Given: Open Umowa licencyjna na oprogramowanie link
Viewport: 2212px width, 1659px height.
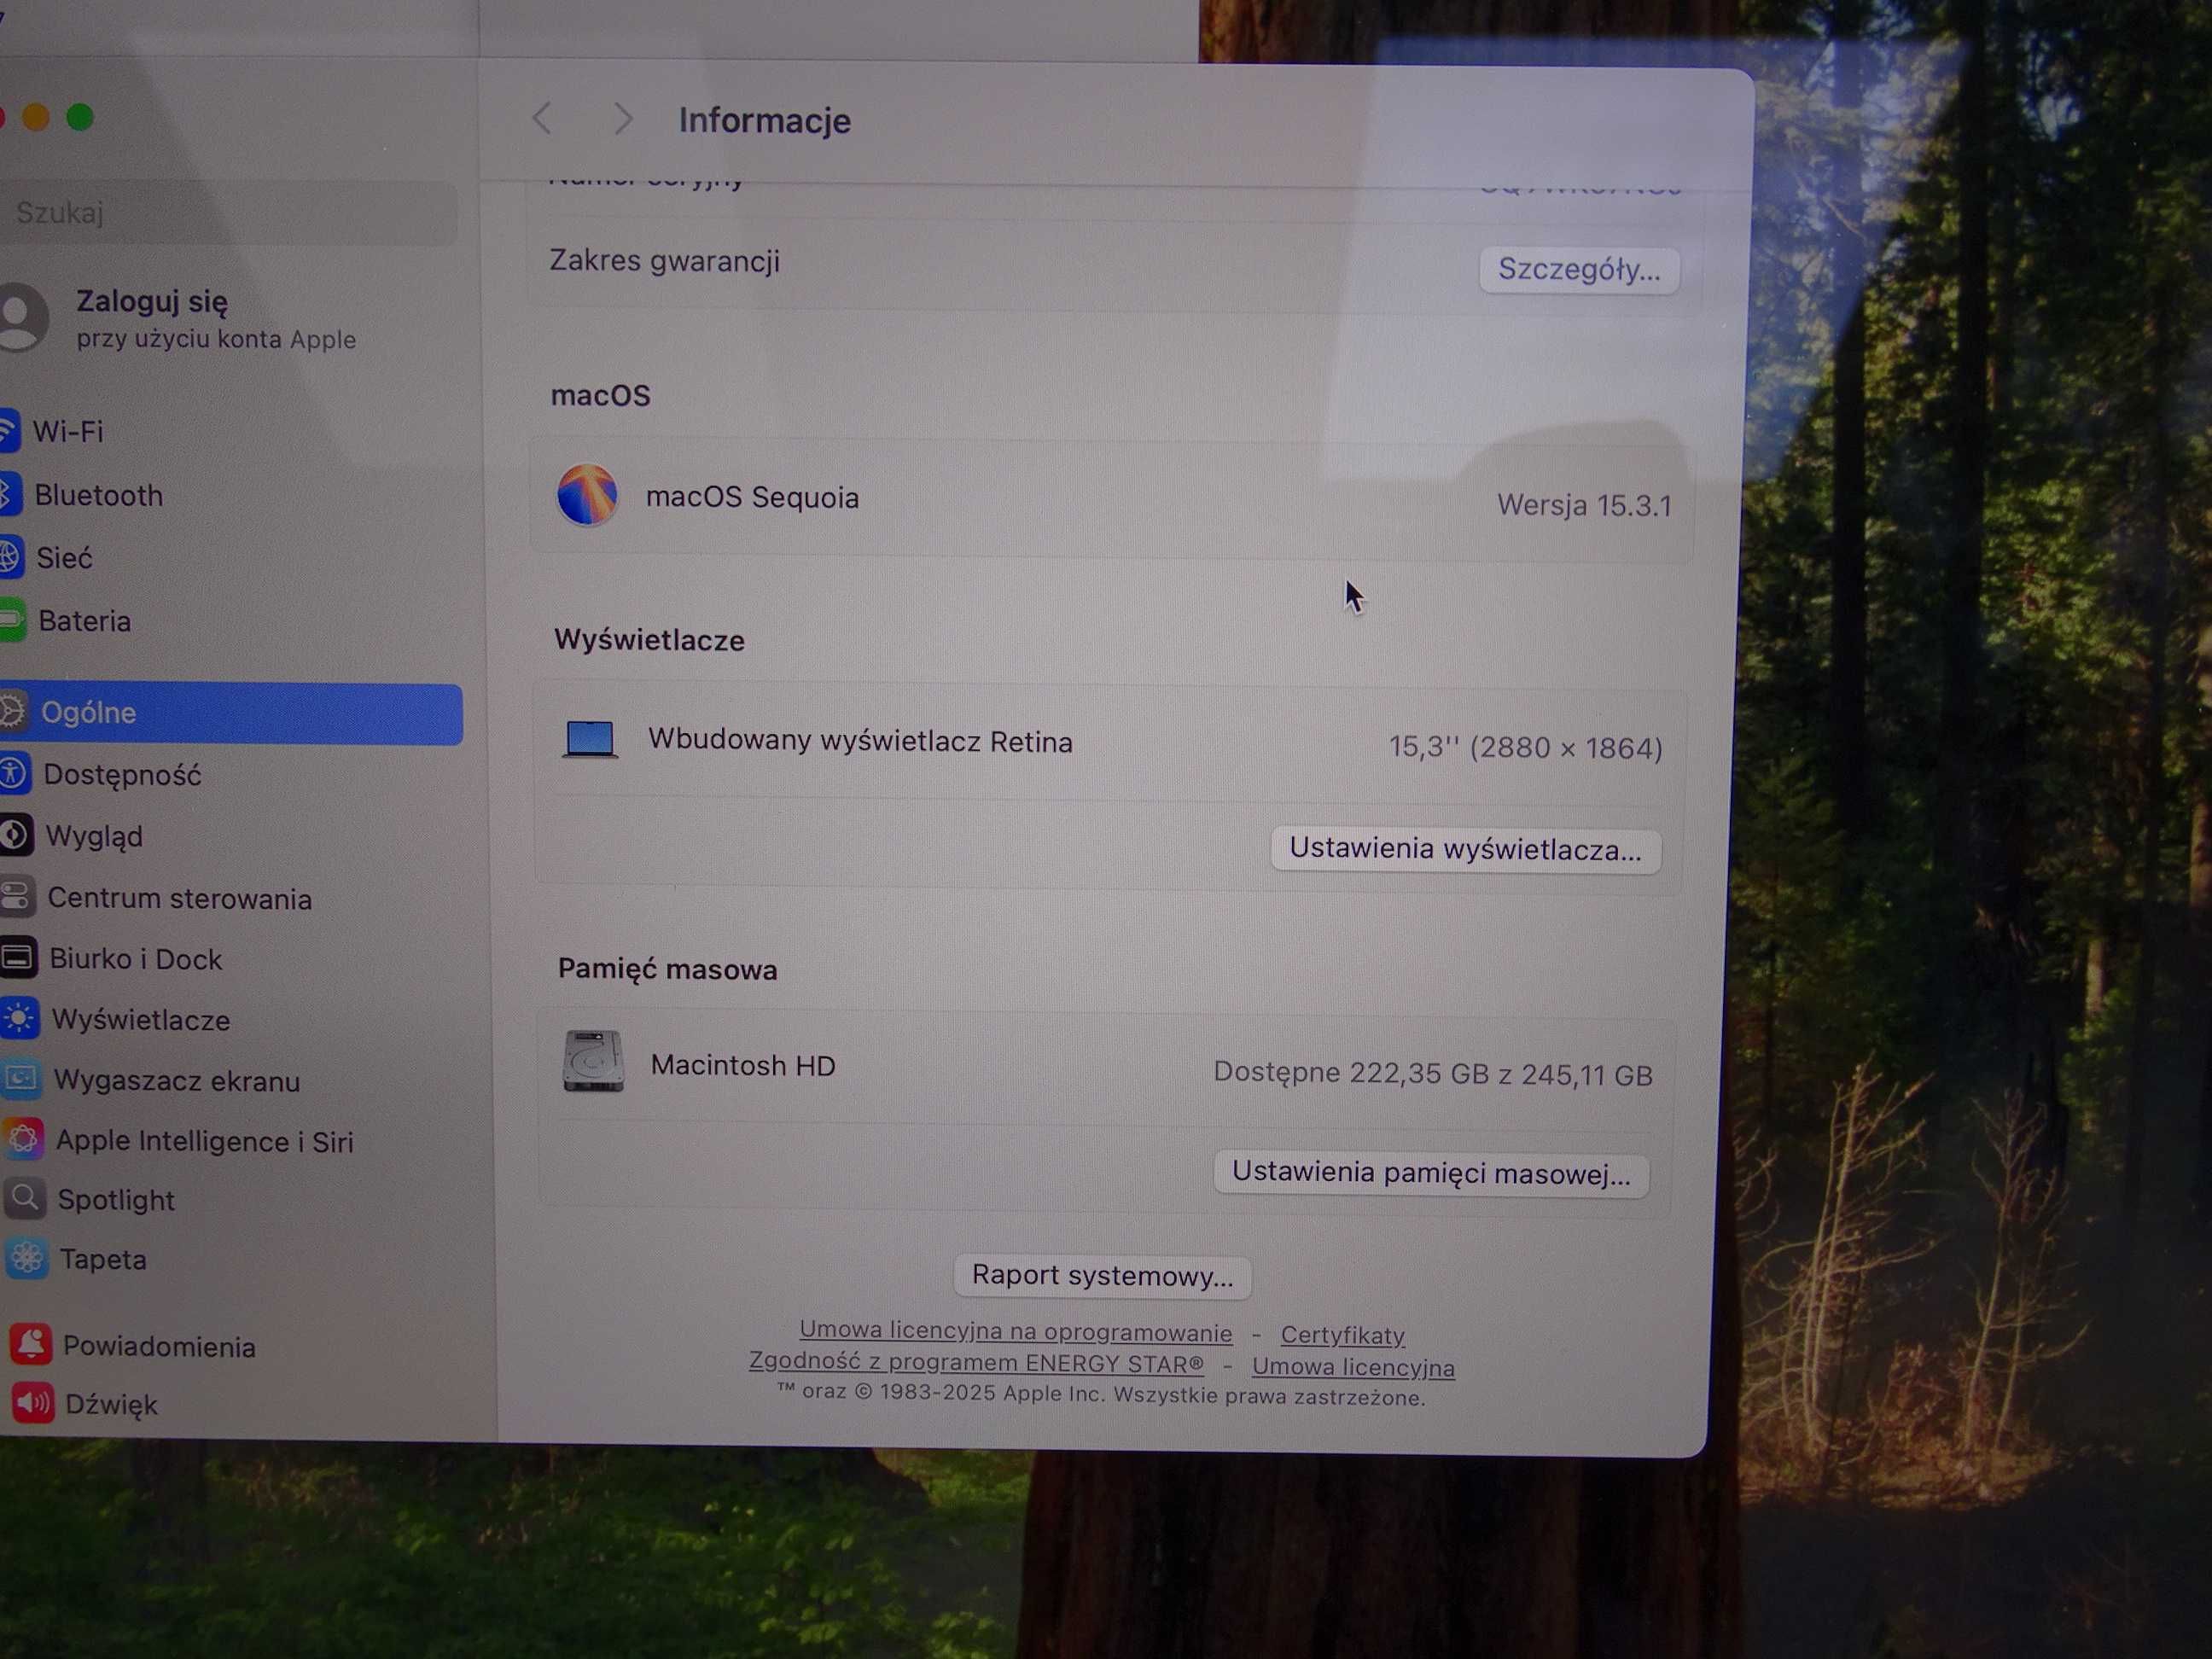Looking at the screenshot, I should pos(1015,1332).
